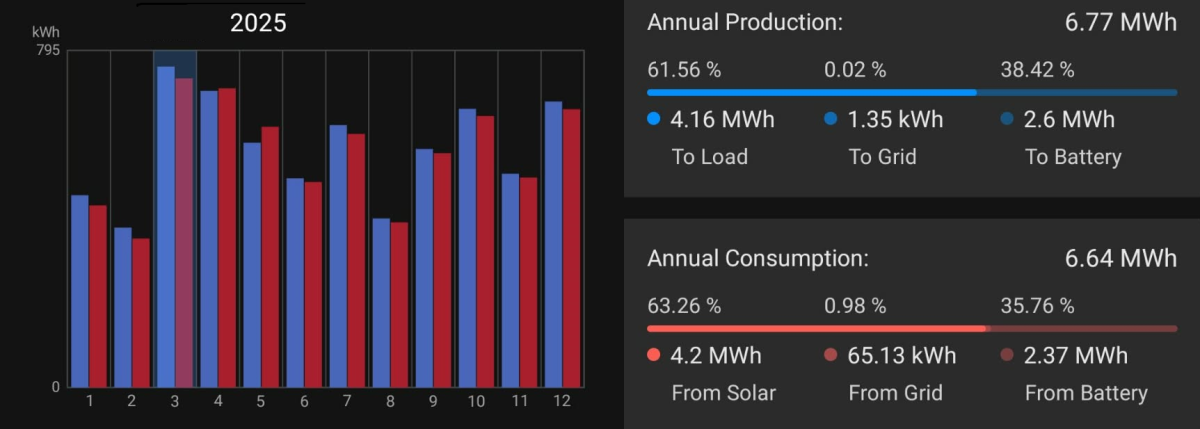Select the month 8 red consumption bar
Image resolution: width=1200 pixels, height=429 pixels.
point(399,305)
